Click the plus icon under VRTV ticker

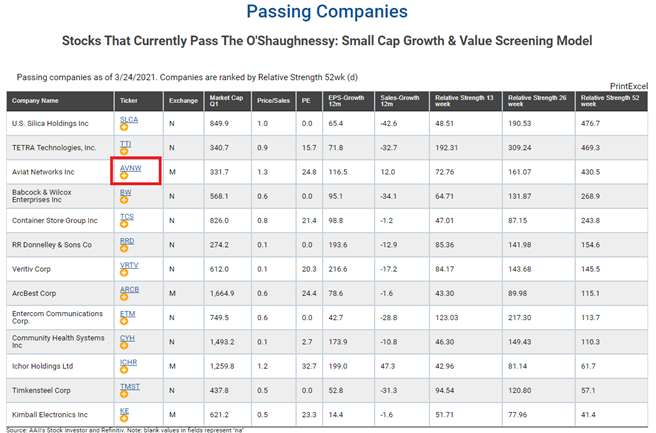point(124,273)
